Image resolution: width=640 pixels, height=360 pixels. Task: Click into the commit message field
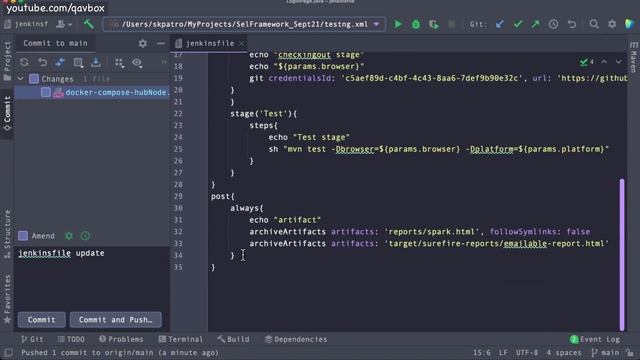pyautogui.click(x=91, y=278)
